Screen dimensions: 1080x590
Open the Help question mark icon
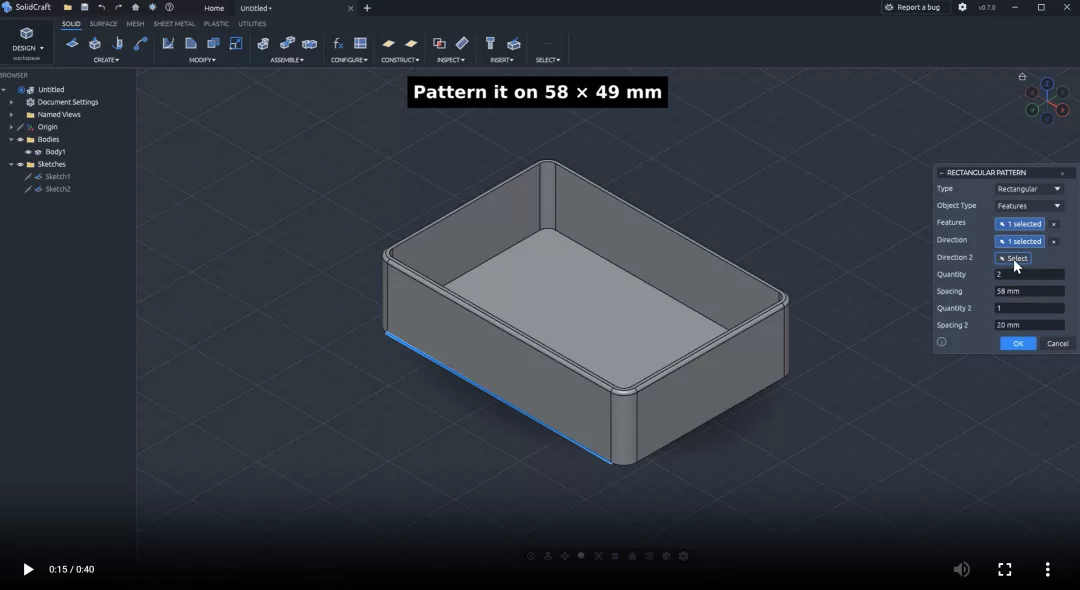pyautogui.click(x=169, y=8)
